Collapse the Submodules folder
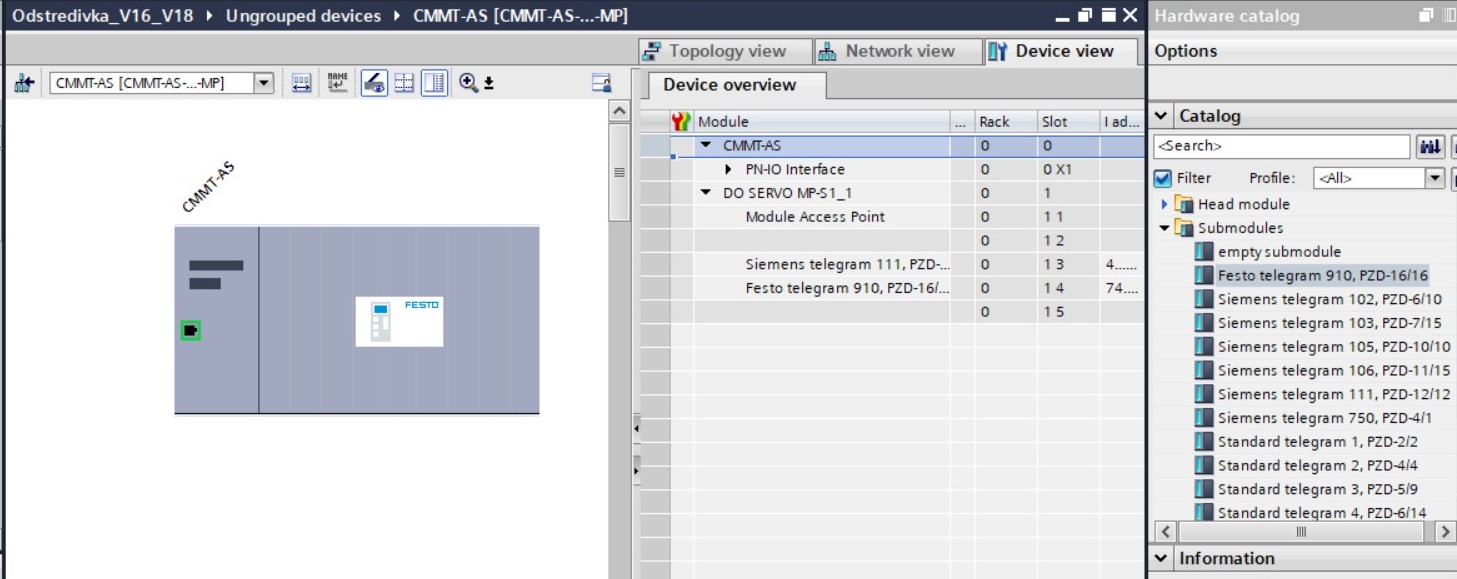 1164,228
